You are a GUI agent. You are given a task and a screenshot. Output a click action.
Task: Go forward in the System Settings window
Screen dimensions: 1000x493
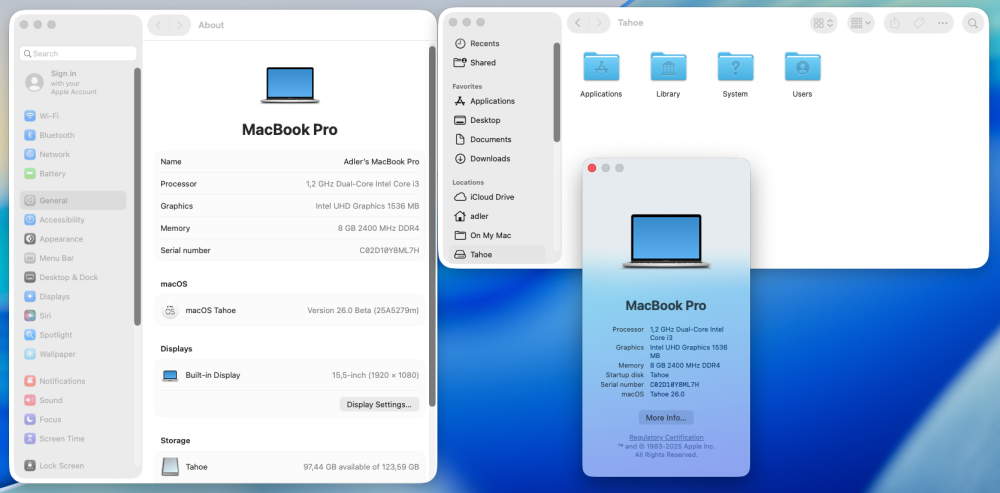(179, 25)
